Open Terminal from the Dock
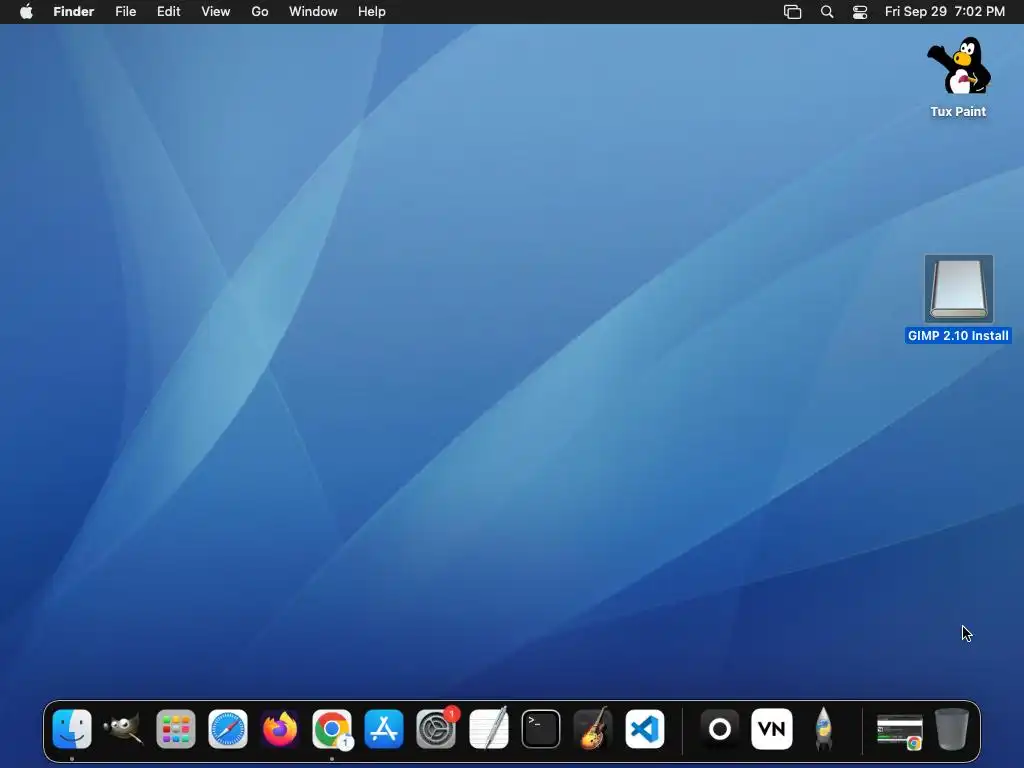The image size is (1024, 768). (x=541, y=729)
